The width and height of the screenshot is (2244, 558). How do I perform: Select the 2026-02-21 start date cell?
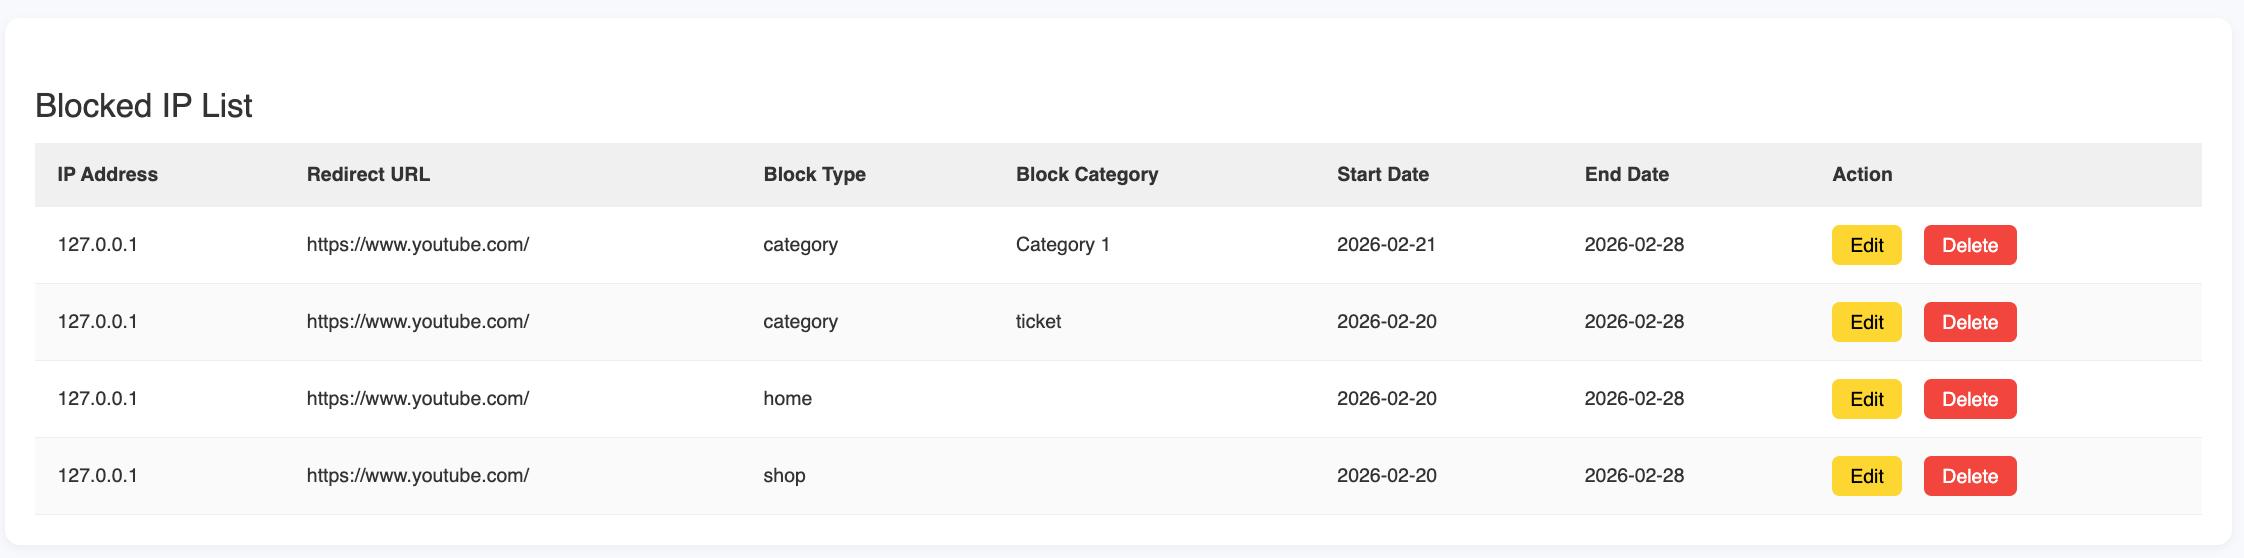(x=1386, y=244)
